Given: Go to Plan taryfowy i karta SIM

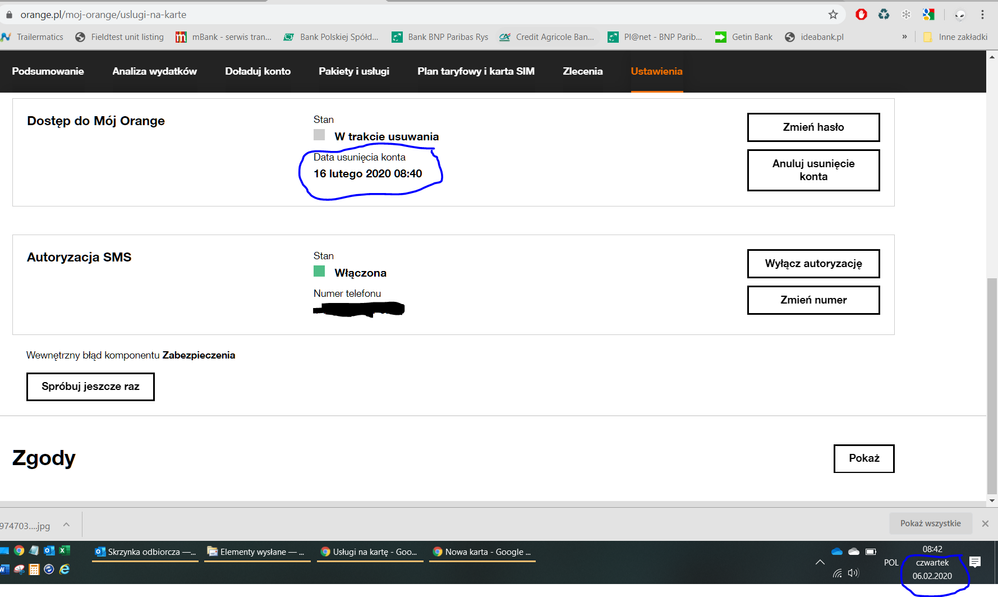Looking at the screenshot, I should (476, 72).
